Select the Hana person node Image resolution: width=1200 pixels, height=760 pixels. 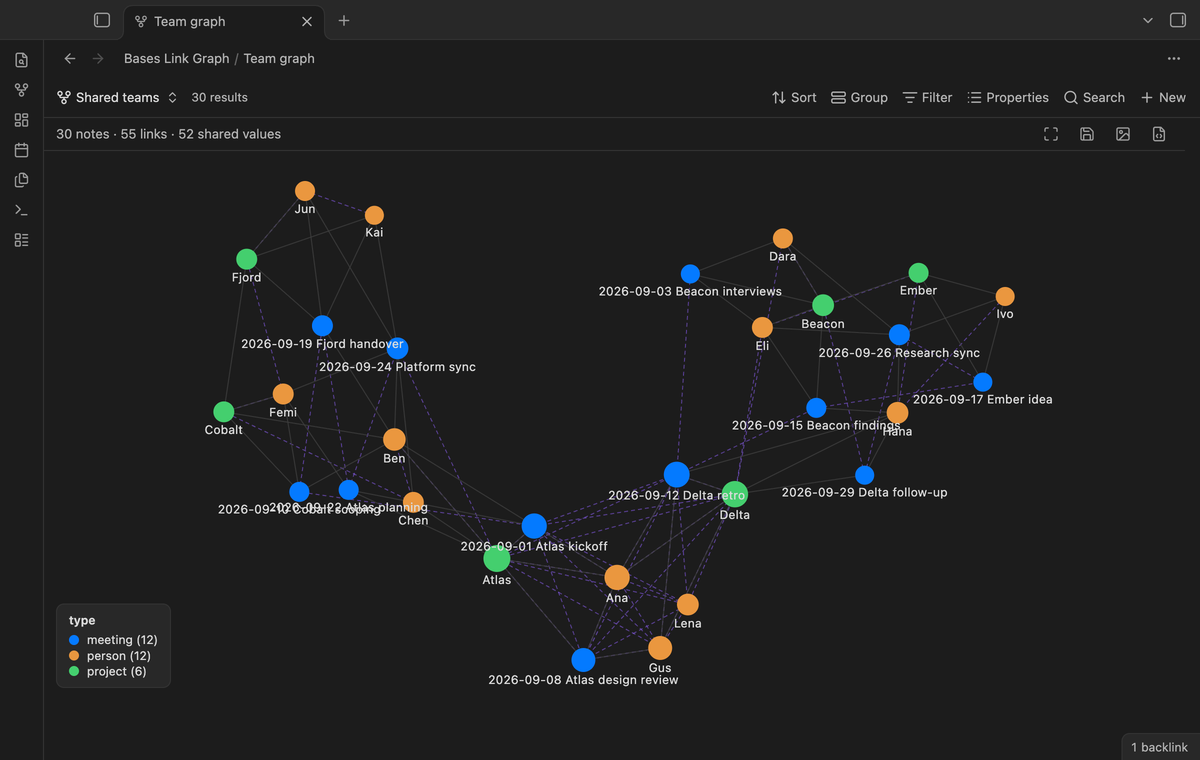point(897,413)
